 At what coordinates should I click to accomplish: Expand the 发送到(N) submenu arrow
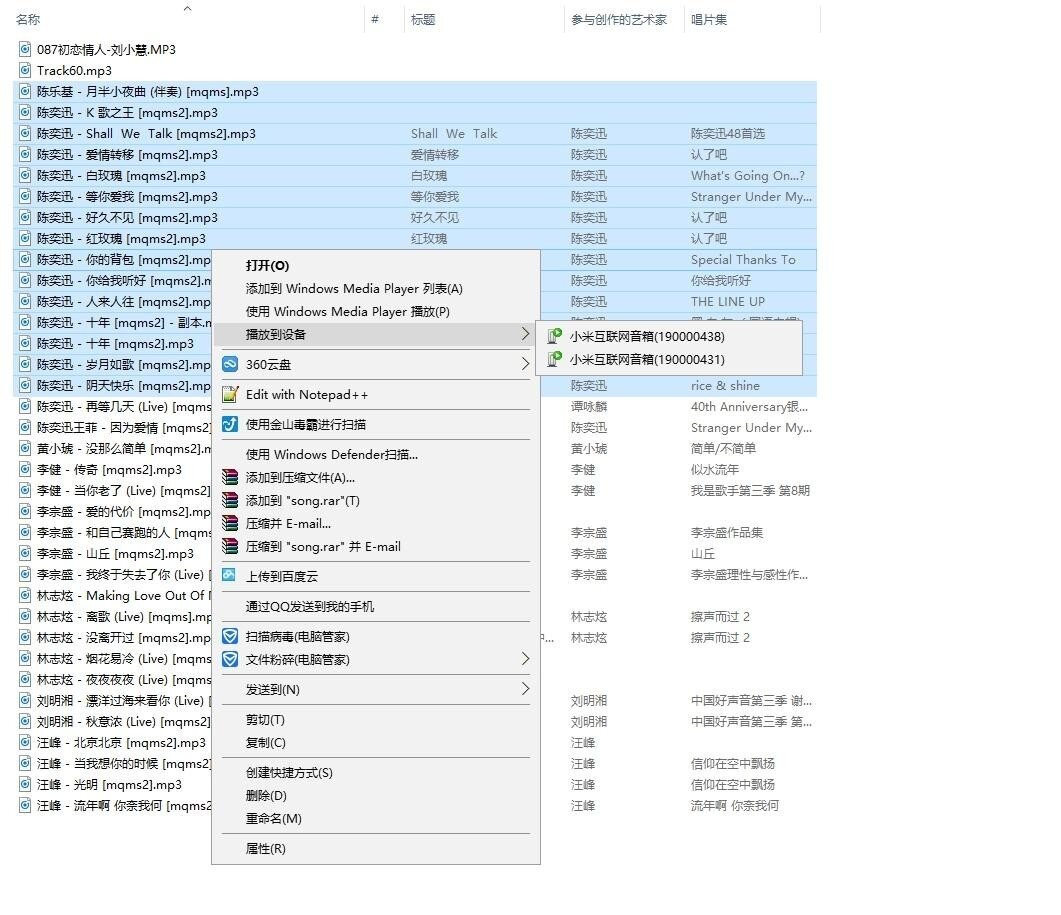click(x=525, y=689)
